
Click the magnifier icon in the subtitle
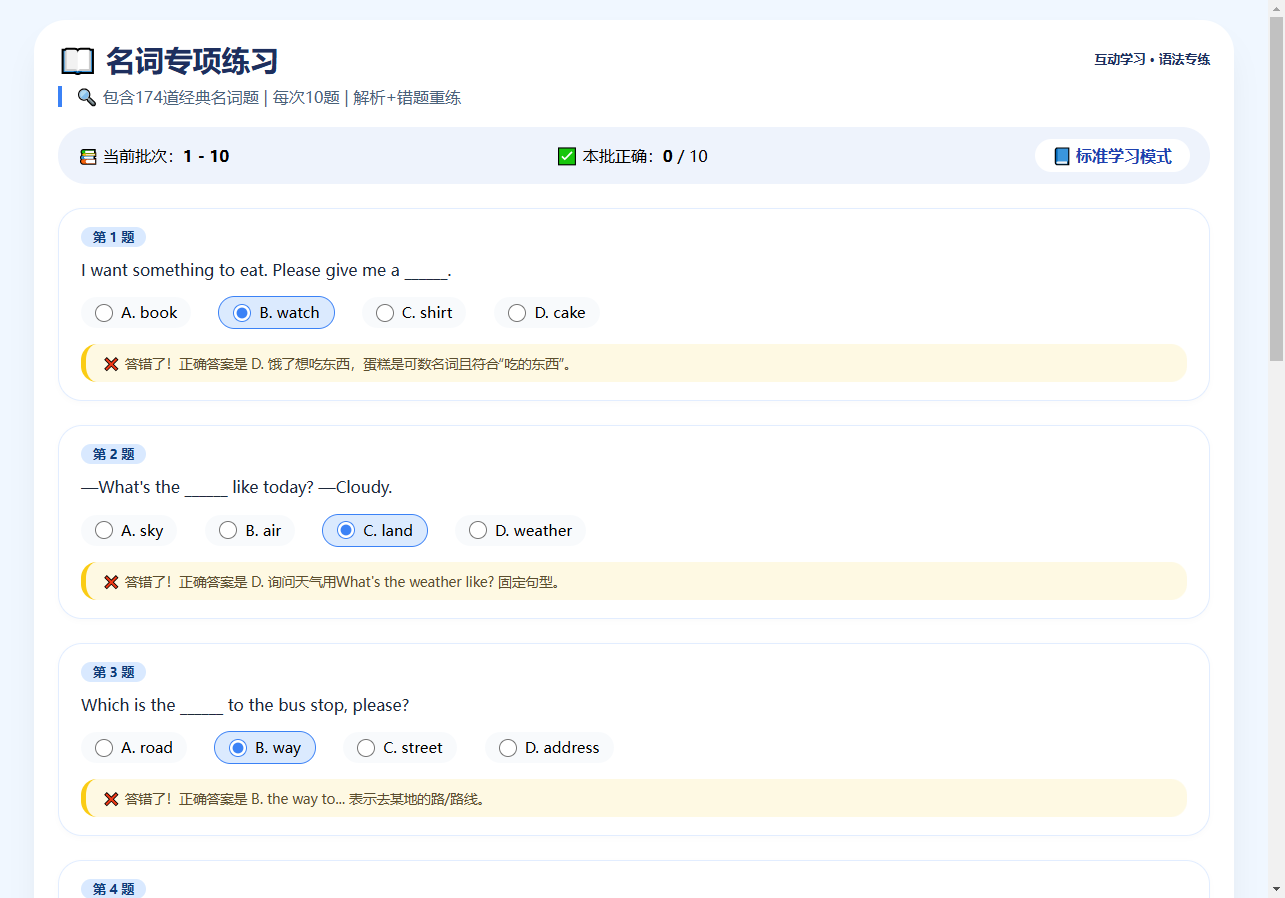[87, 98]
